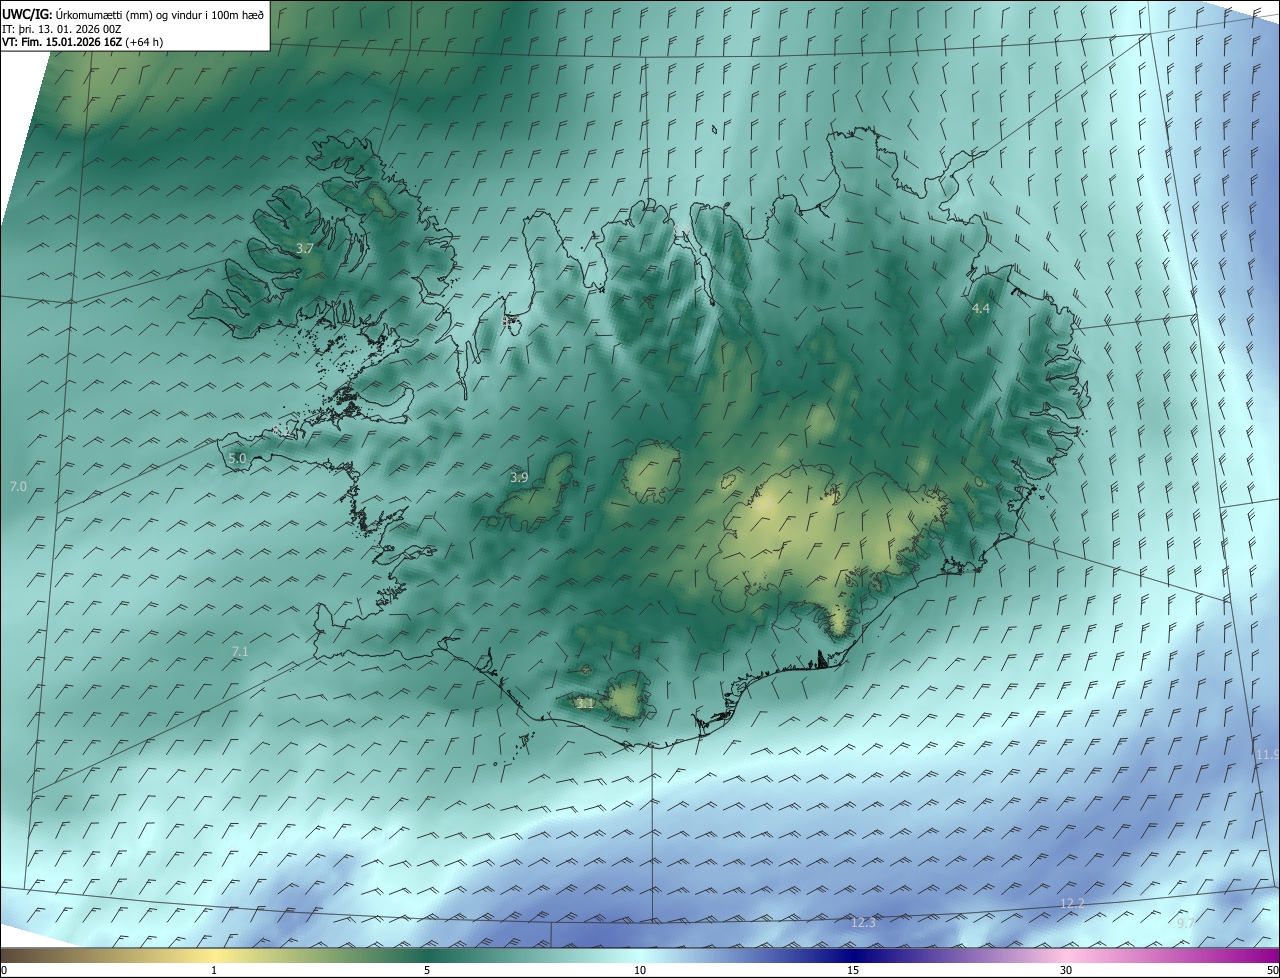Click the 3.7 value over the Westfjords
1280x978 pixels.
click(306, 248)
